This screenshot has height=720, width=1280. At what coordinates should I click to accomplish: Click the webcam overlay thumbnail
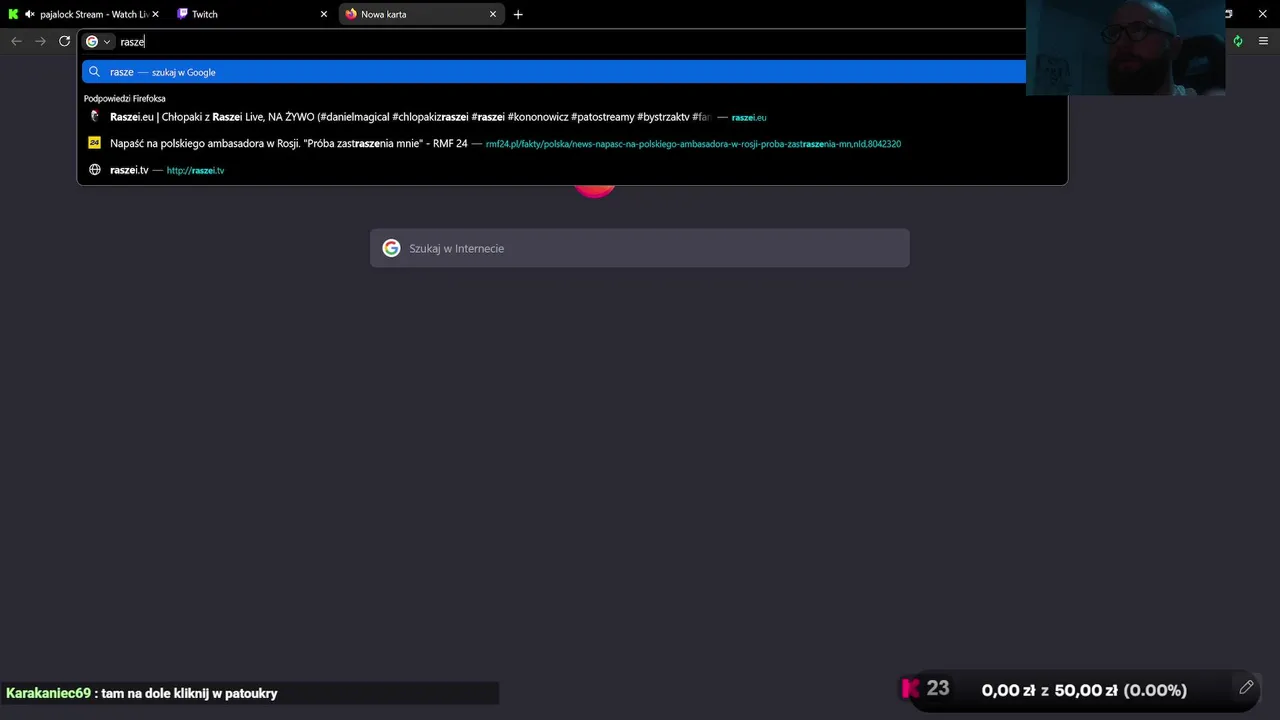[1125, 48]
